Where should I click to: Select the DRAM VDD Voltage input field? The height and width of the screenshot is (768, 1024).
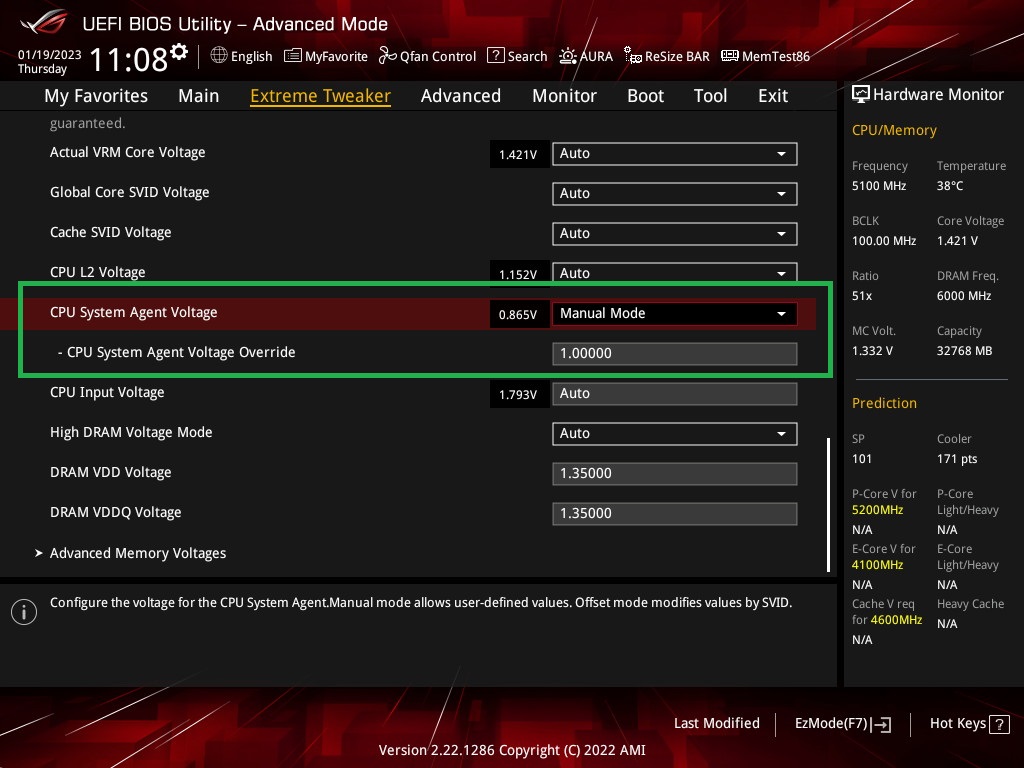click(x=675, y=473)
